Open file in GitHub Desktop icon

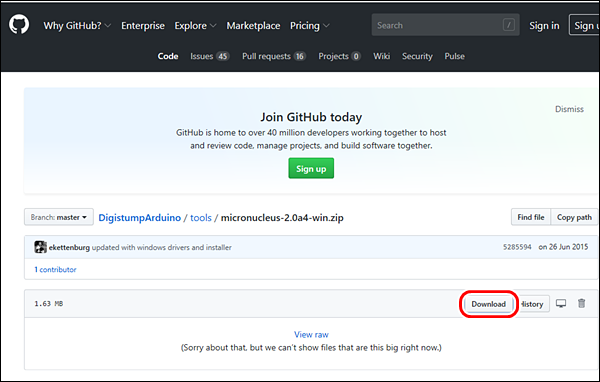pyautogui.click(x=561, y=304)
